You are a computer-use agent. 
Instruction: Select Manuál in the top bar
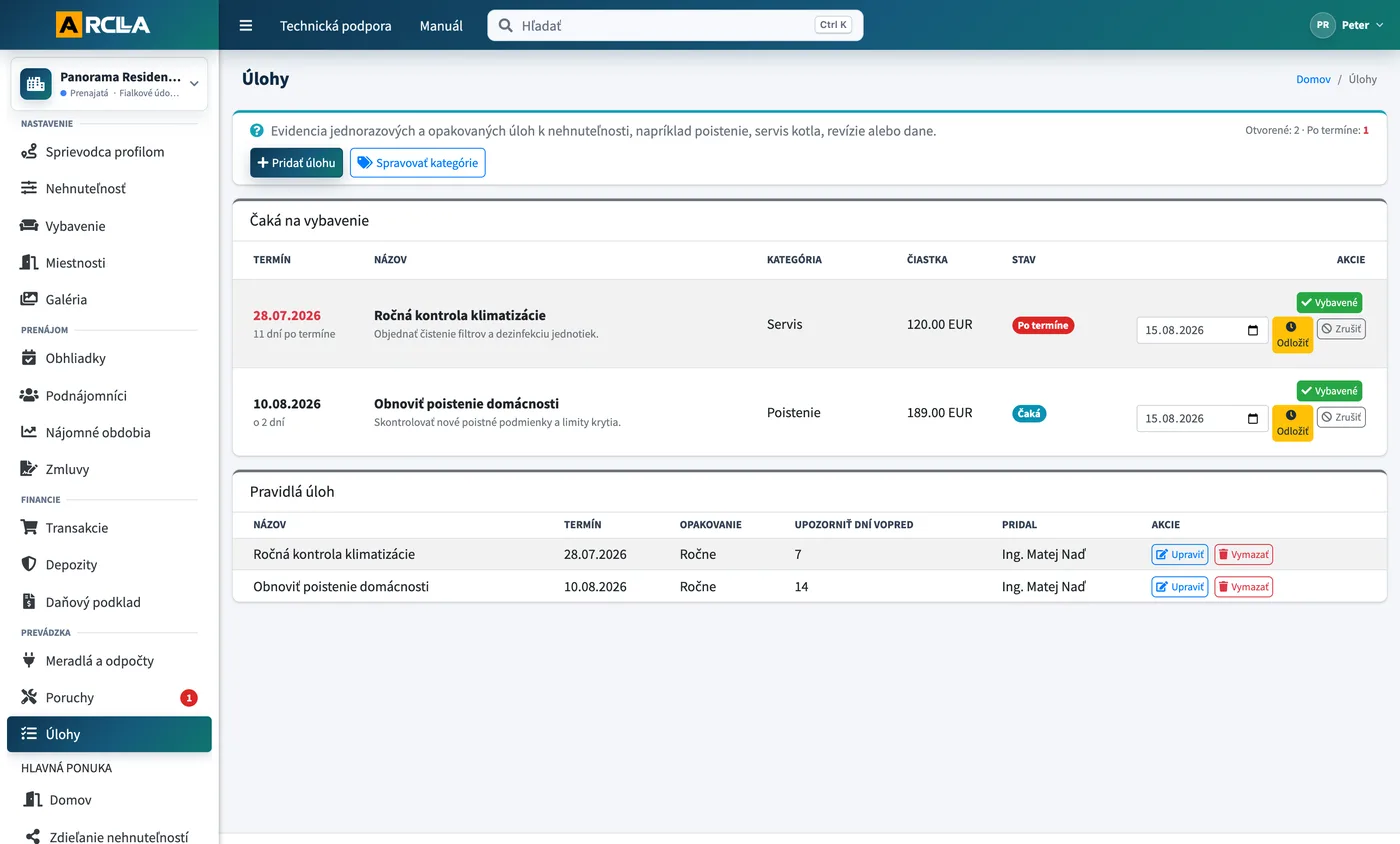441,25
